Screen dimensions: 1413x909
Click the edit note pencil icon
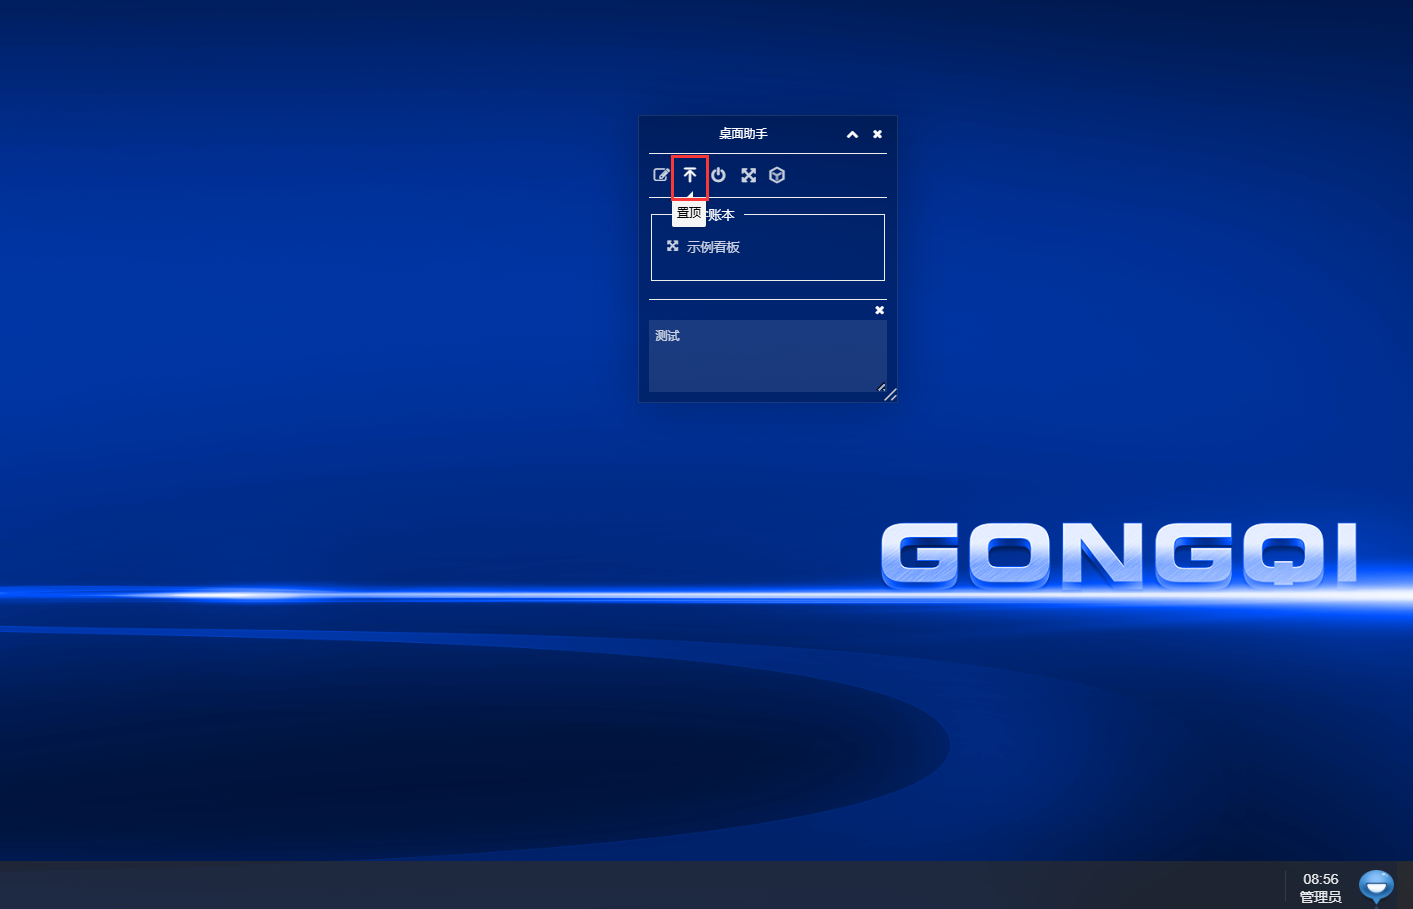(661, 175)
